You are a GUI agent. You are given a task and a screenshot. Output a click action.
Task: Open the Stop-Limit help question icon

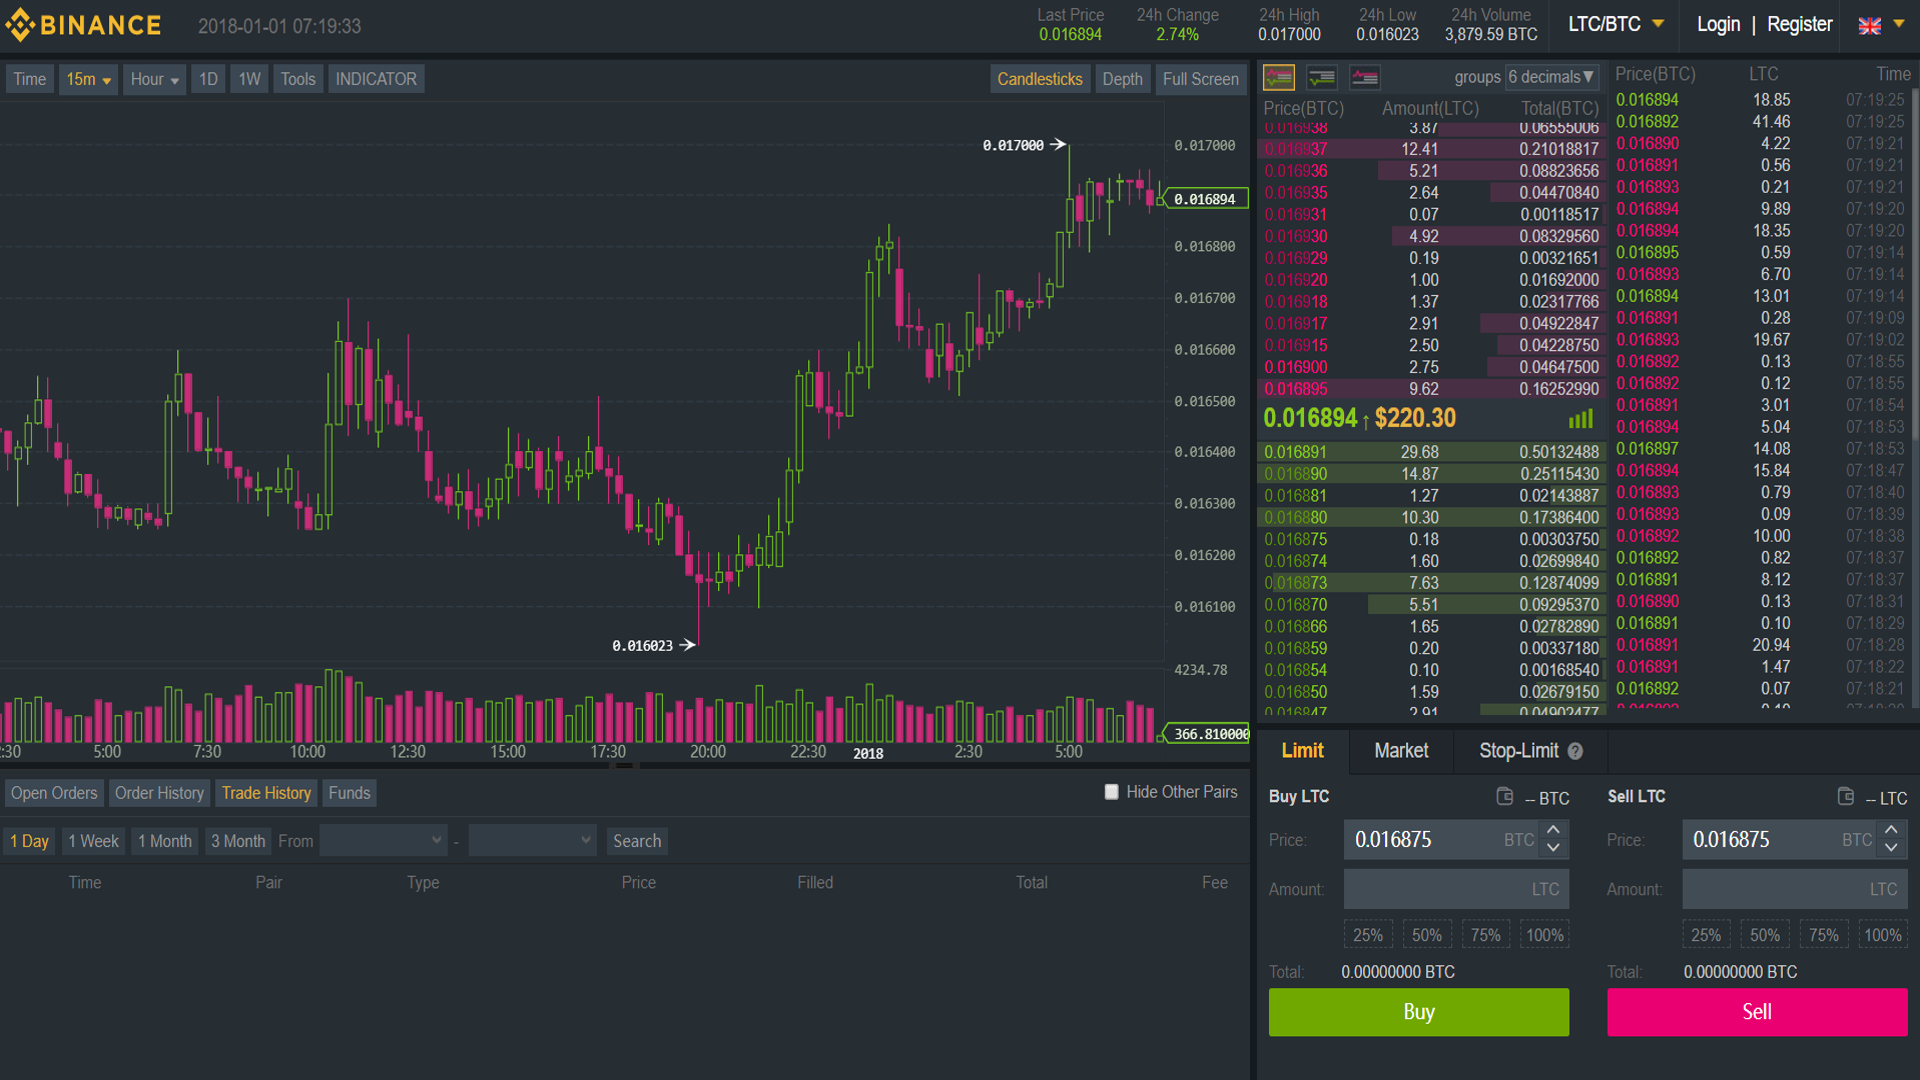[x=1576, y=751]
